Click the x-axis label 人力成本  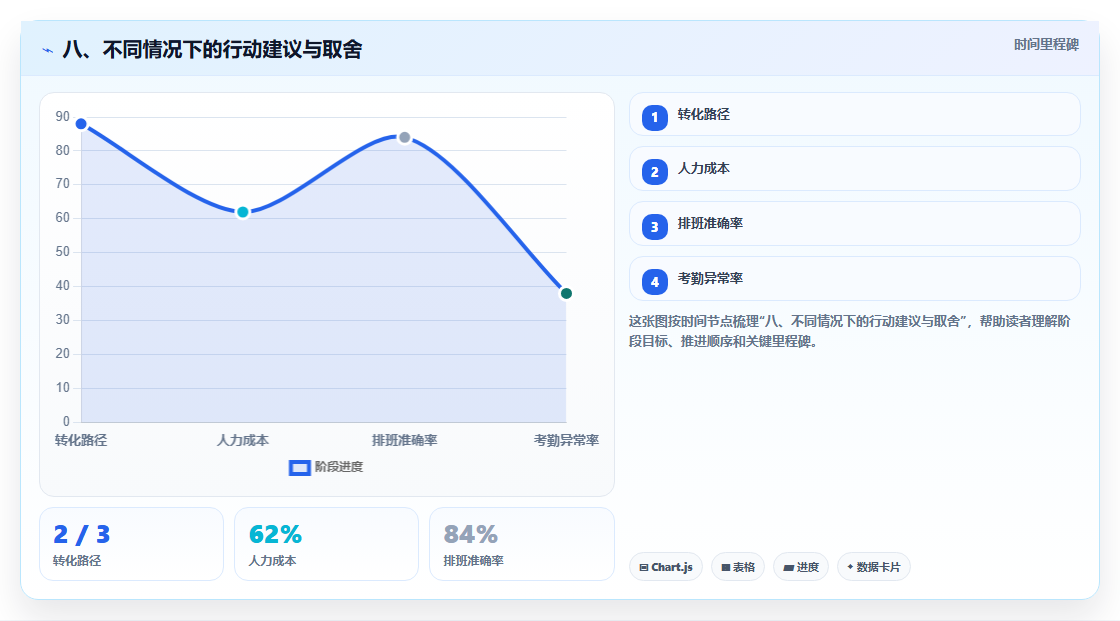(x=243, y=440)
